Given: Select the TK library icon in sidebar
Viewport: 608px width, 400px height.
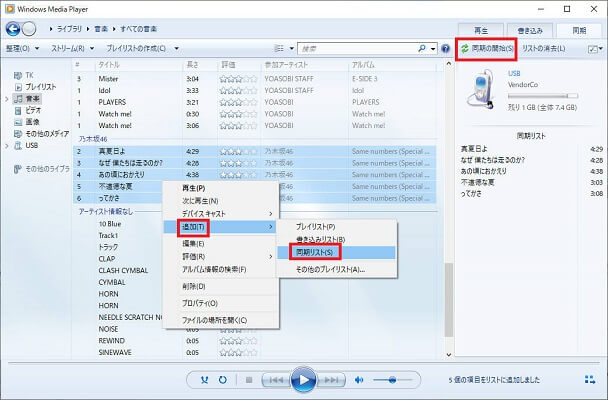Looking at the screenshot, I should point(18,75).
